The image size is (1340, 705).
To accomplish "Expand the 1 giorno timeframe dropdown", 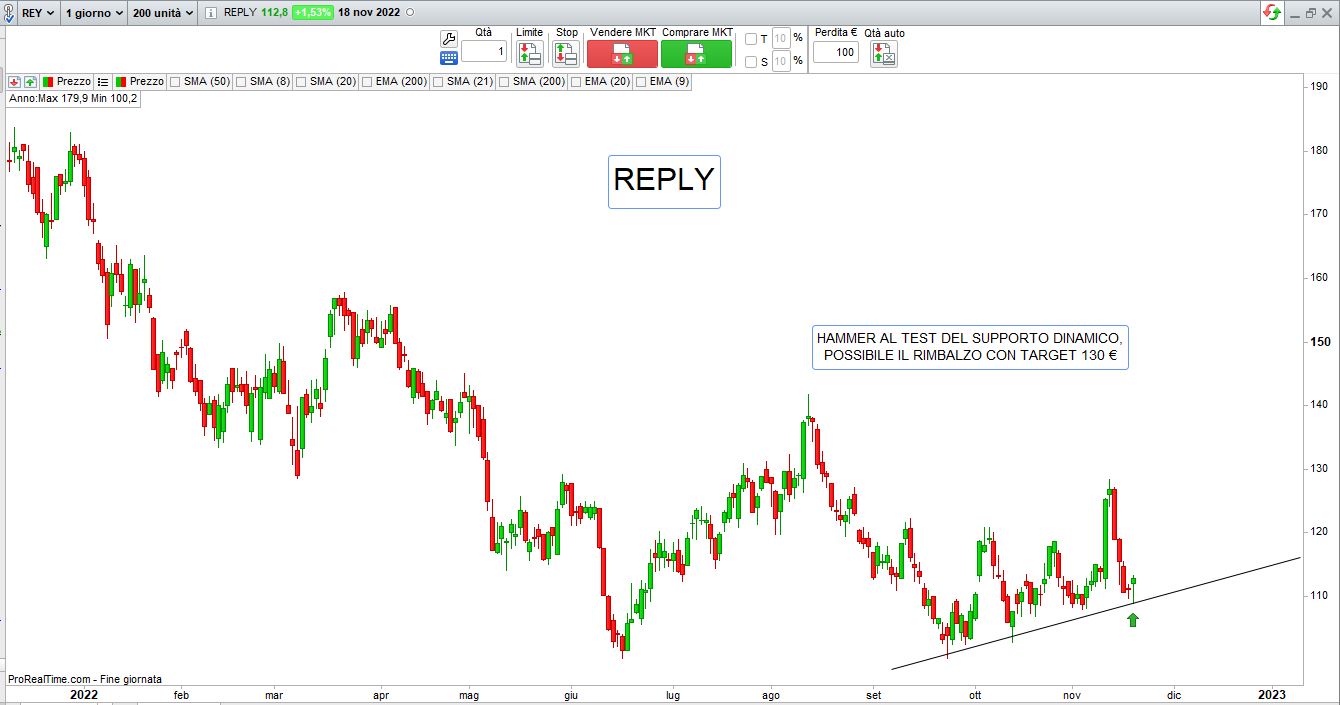I will click(x=94, y=13).
